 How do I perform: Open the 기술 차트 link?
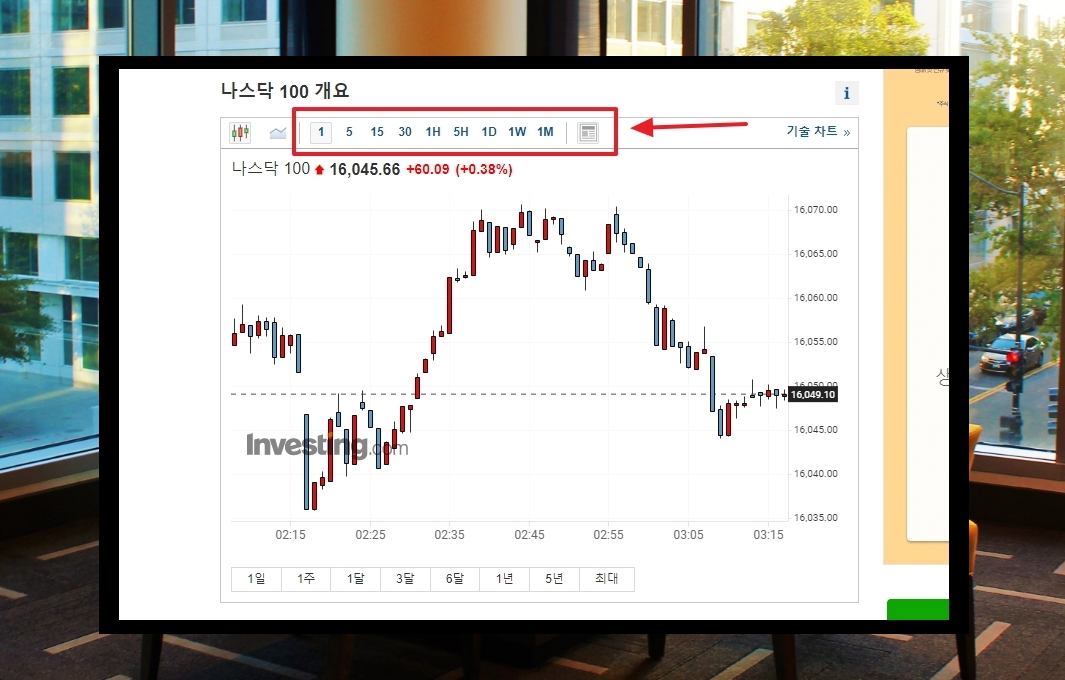tap(818, 132)
